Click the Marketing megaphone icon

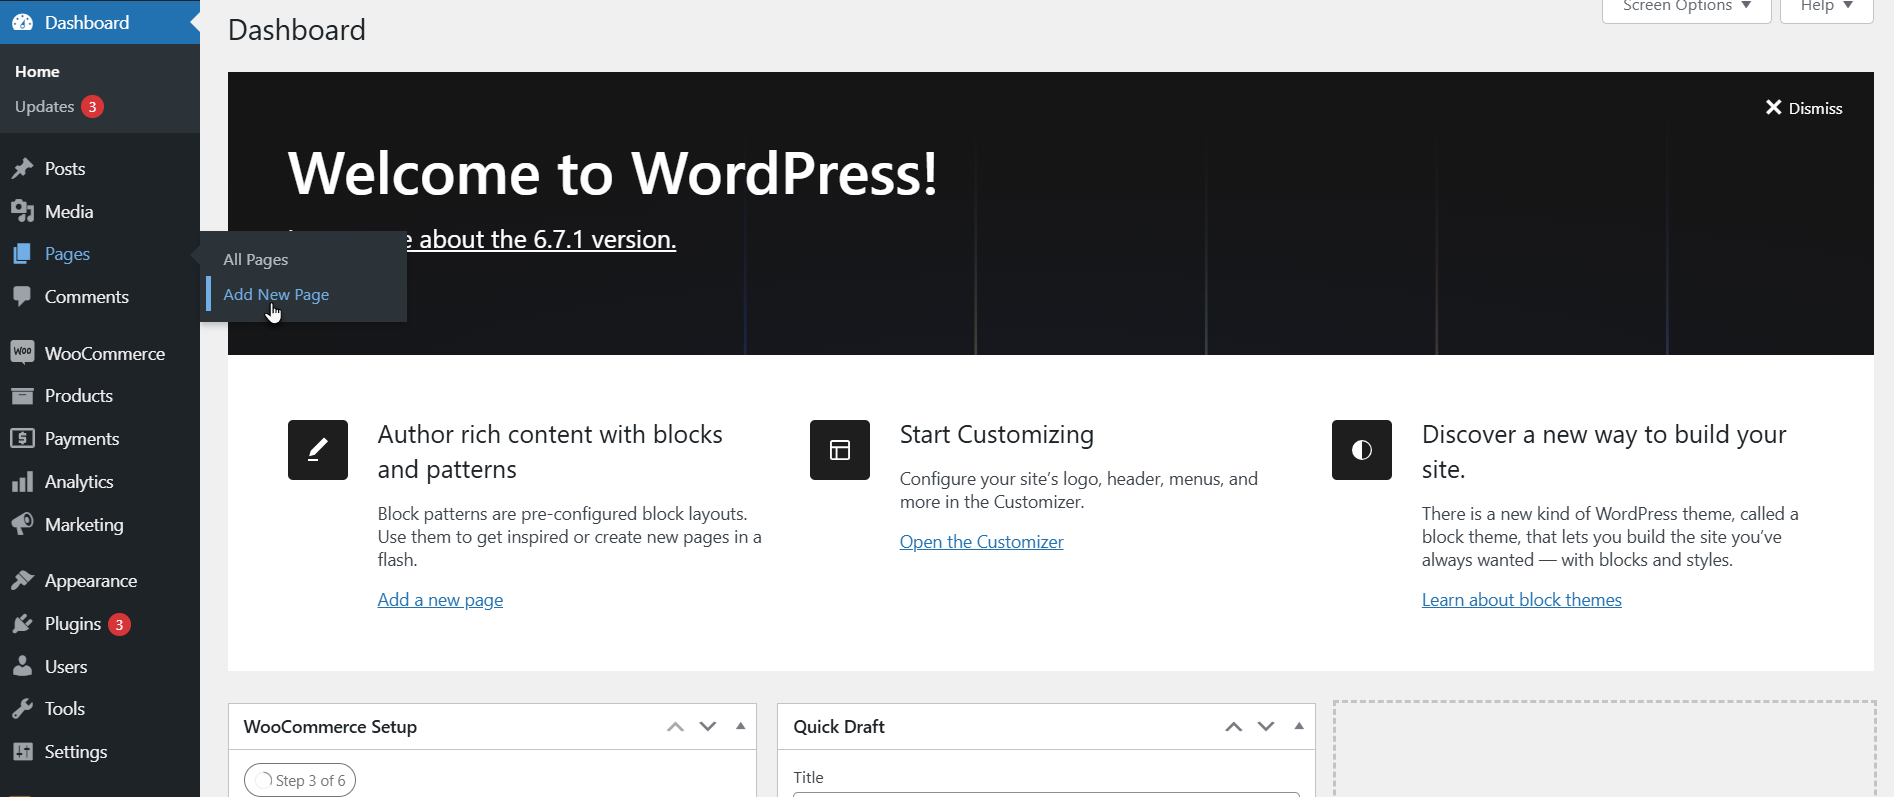coord(22,525)
